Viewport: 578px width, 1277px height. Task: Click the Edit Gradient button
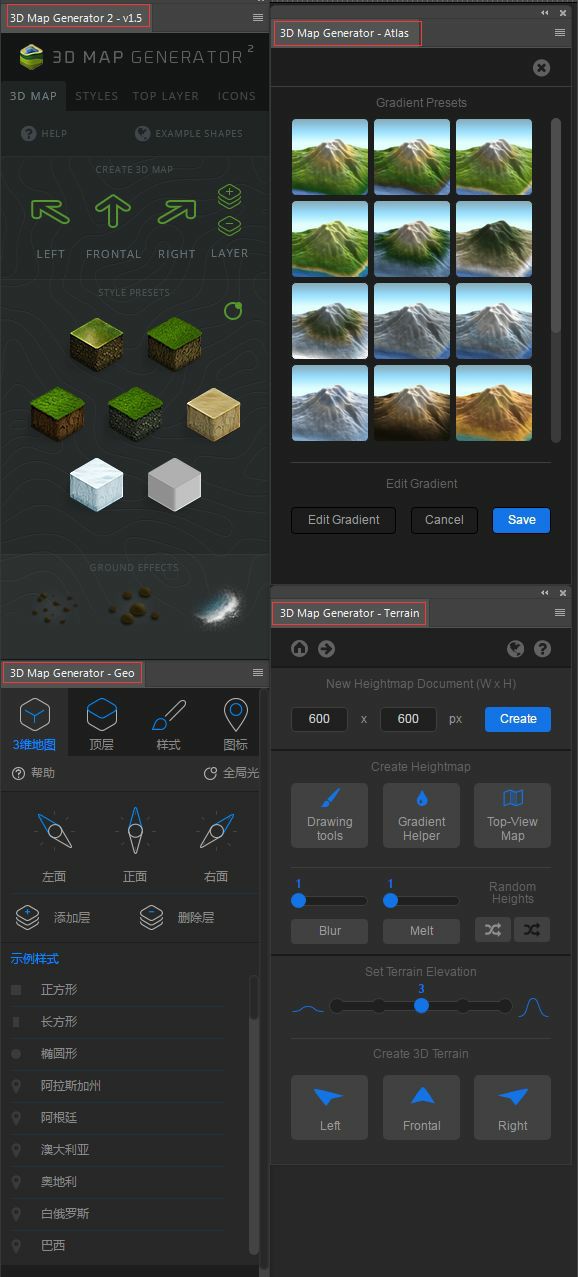(343, 520)
